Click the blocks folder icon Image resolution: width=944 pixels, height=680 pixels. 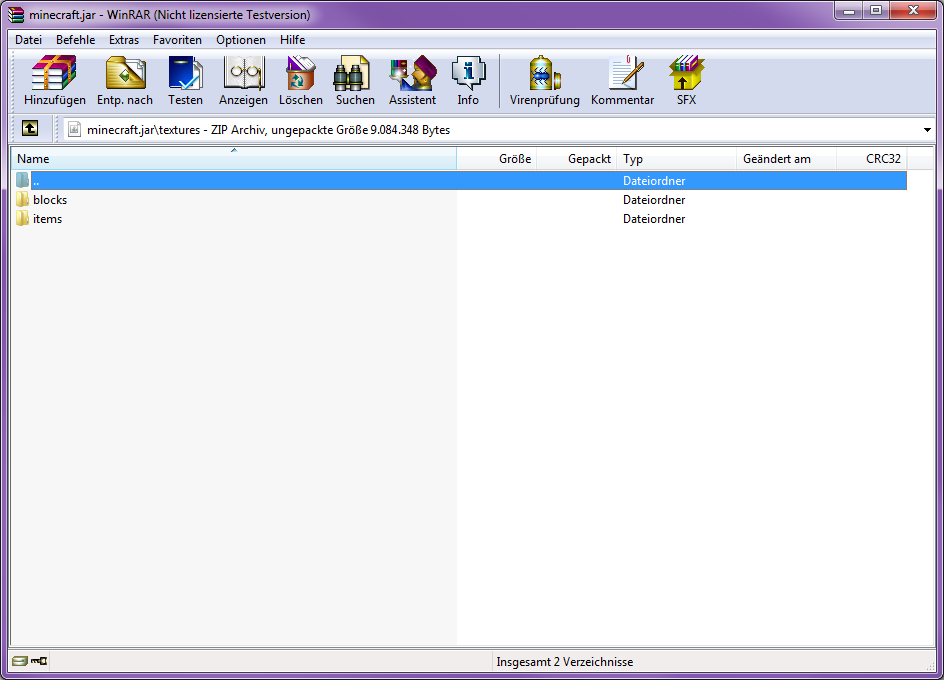pyautogui.click(x=23, y=199)
